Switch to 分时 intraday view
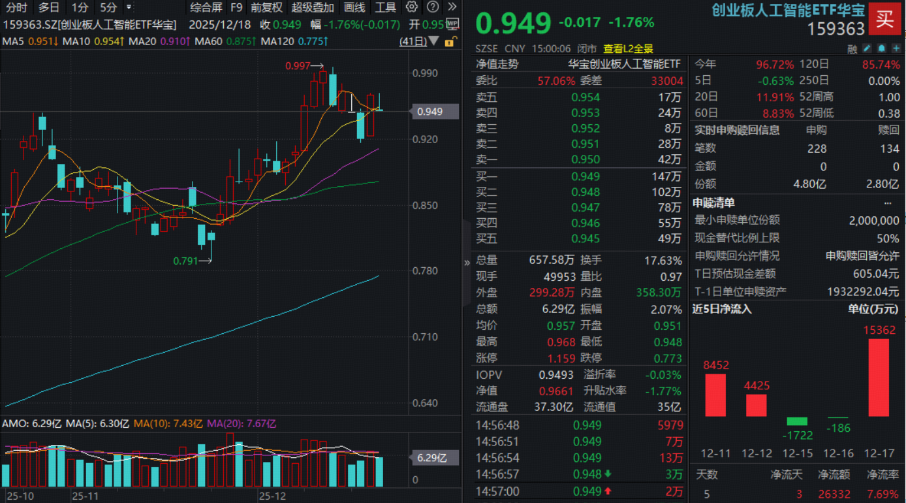The image size is (906, 503). click(16, 8)
